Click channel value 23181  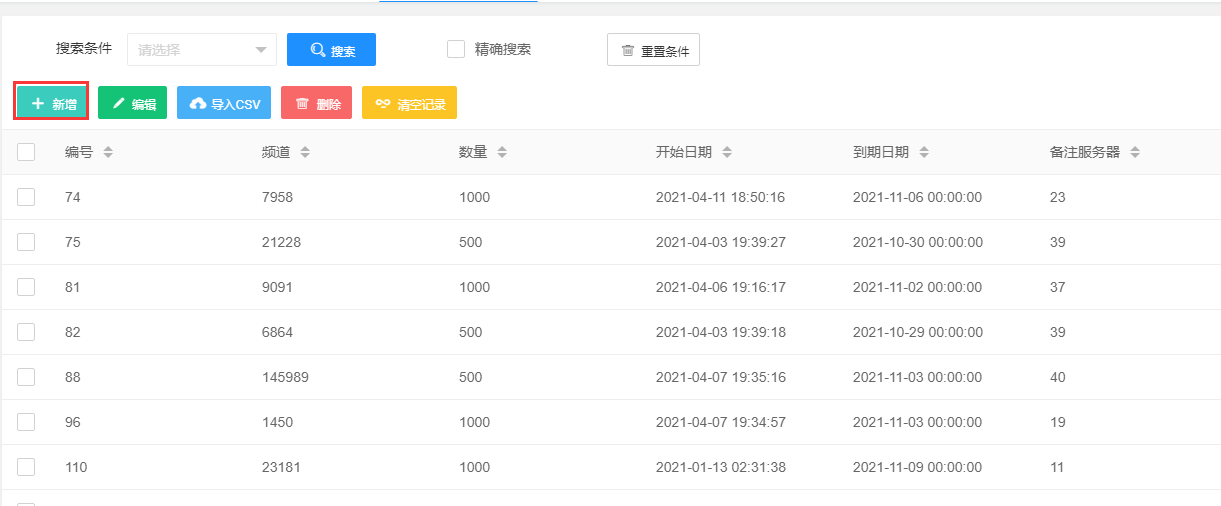[282, 467]
